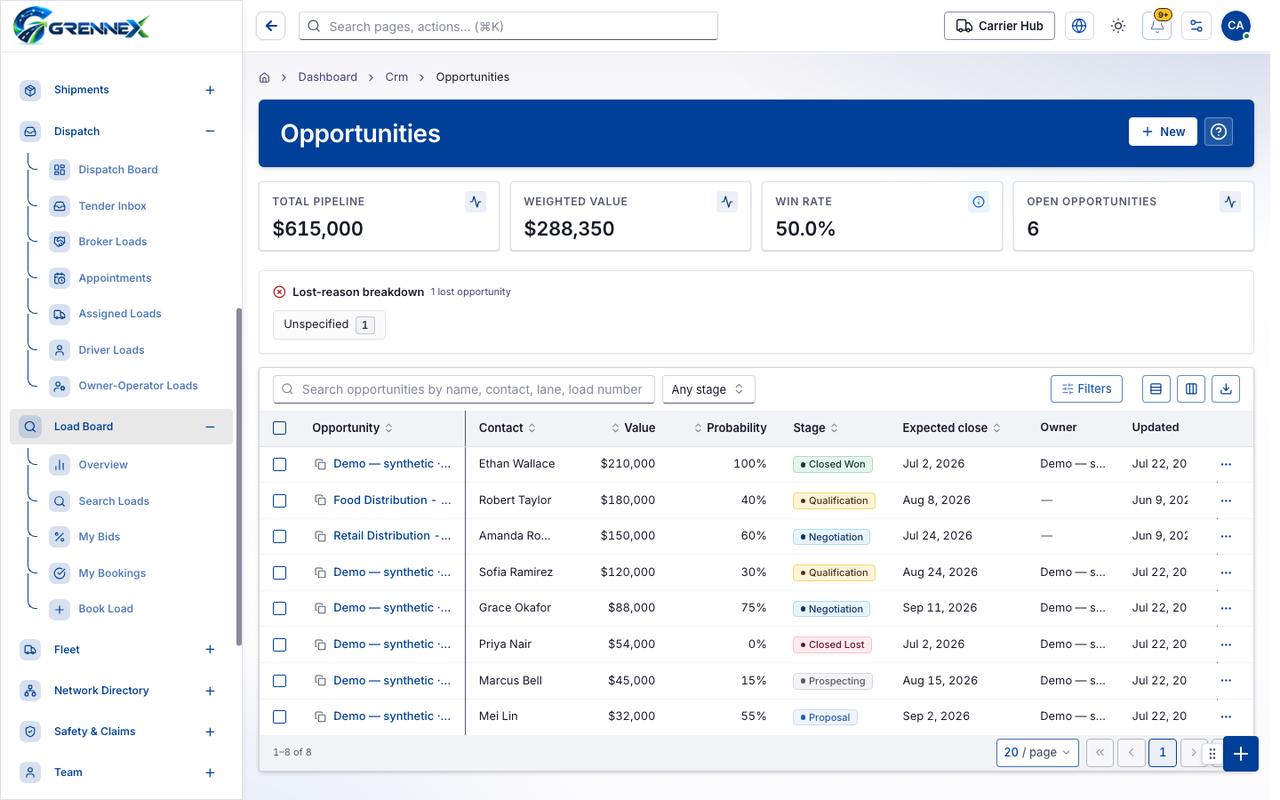
Task: Open Dispatch Board in sidebar
Action: (x=118, y=170)
